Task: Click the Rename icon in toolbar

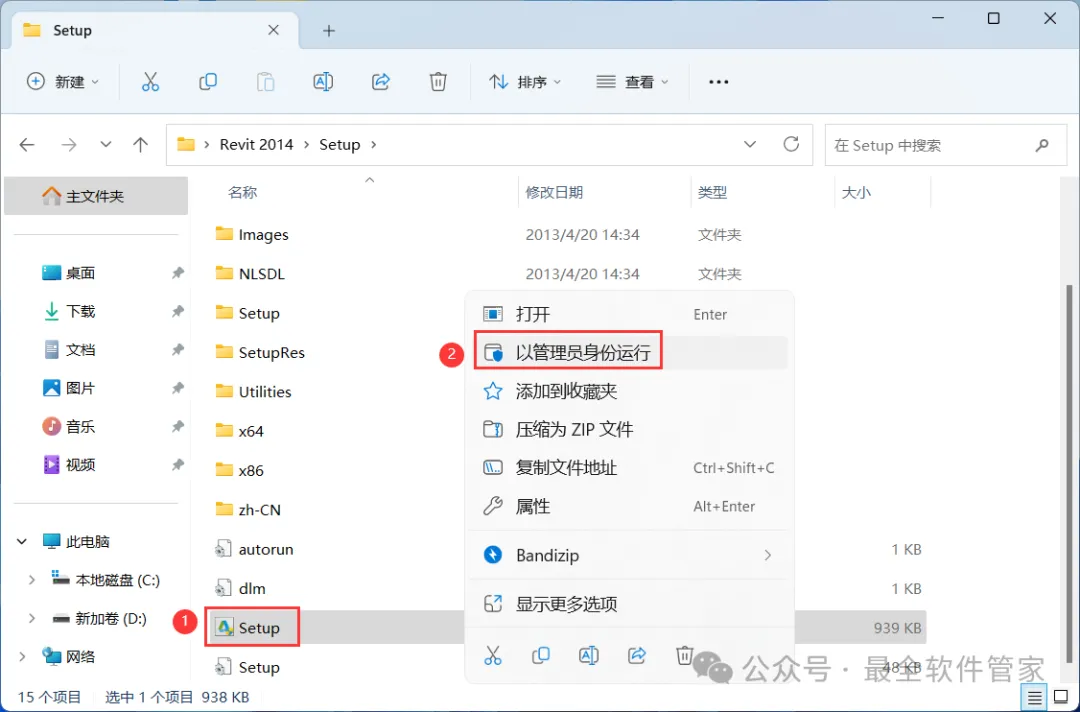Action: pos(323,82)
